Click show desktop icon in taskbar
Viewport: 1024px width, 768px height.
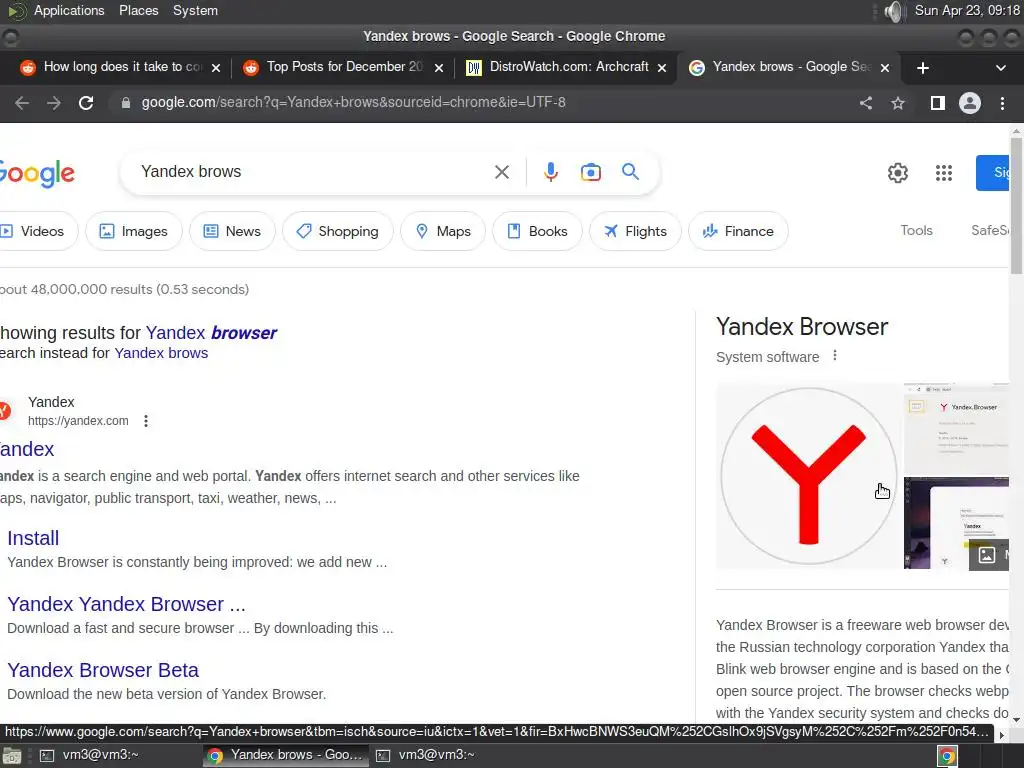tap(12, 756)
